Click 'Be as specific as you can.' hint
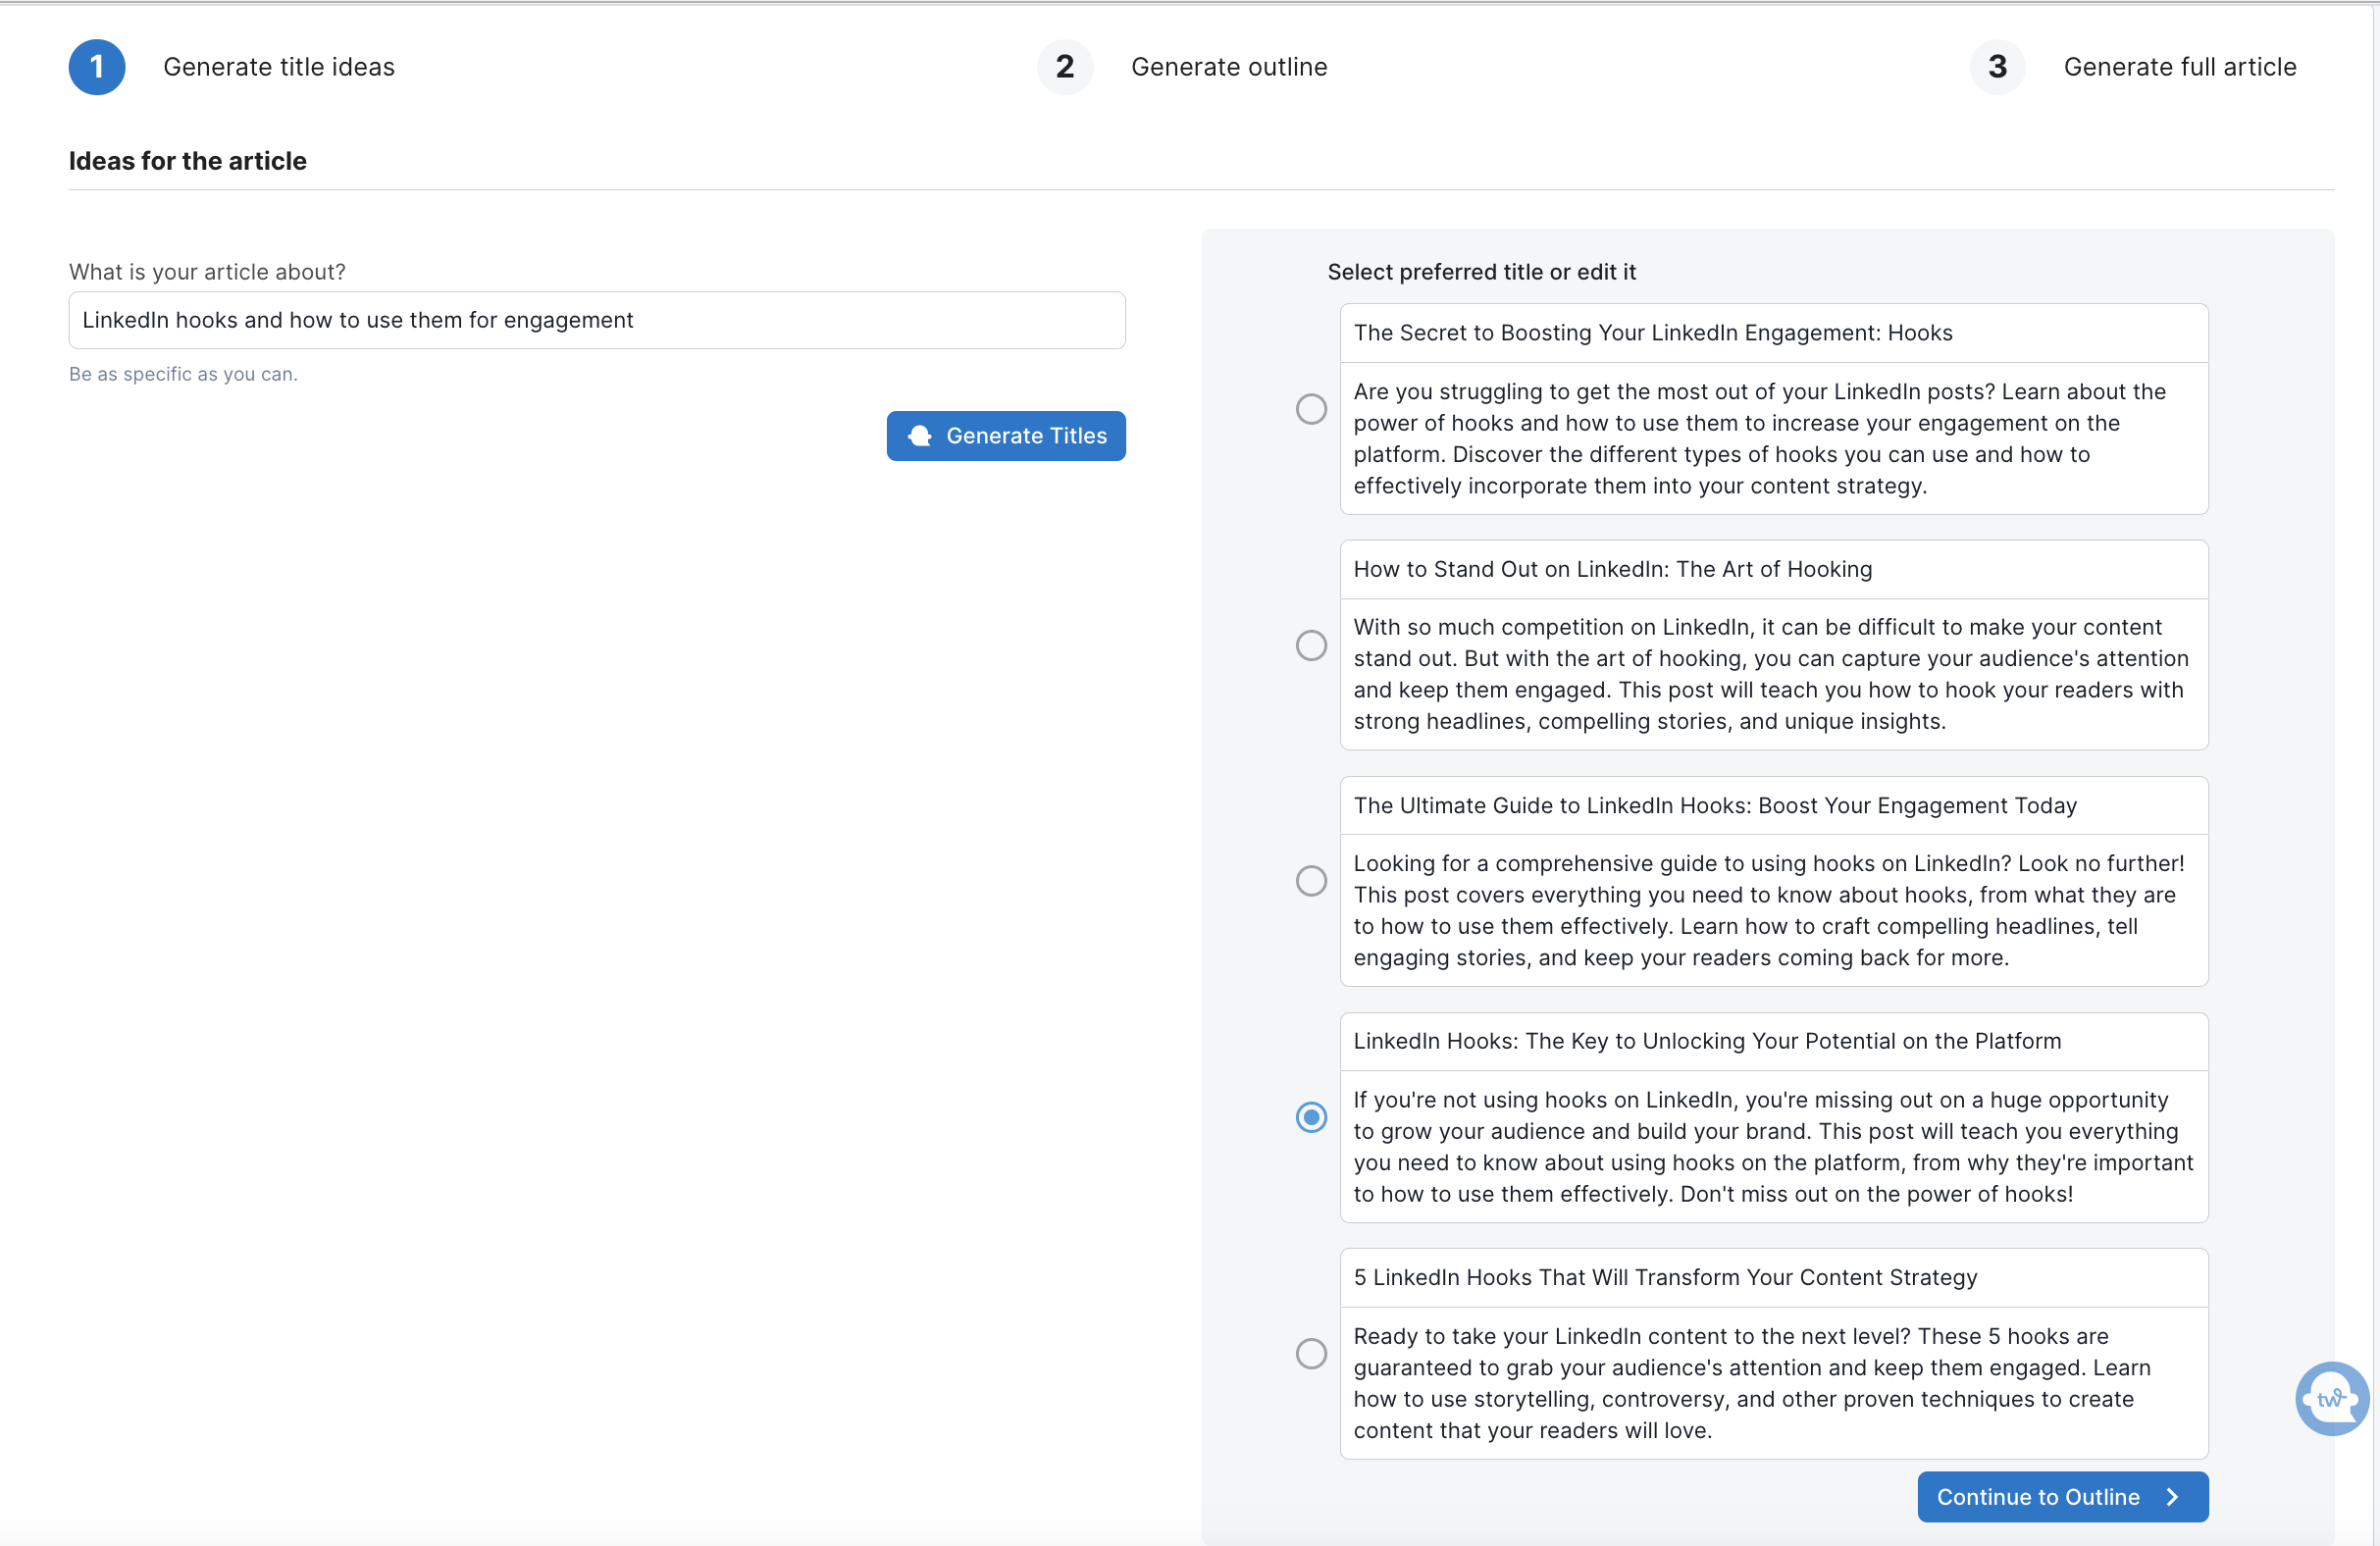Screen dimensions: 2380x1546 pyautogui.click(x=183, y=374)
